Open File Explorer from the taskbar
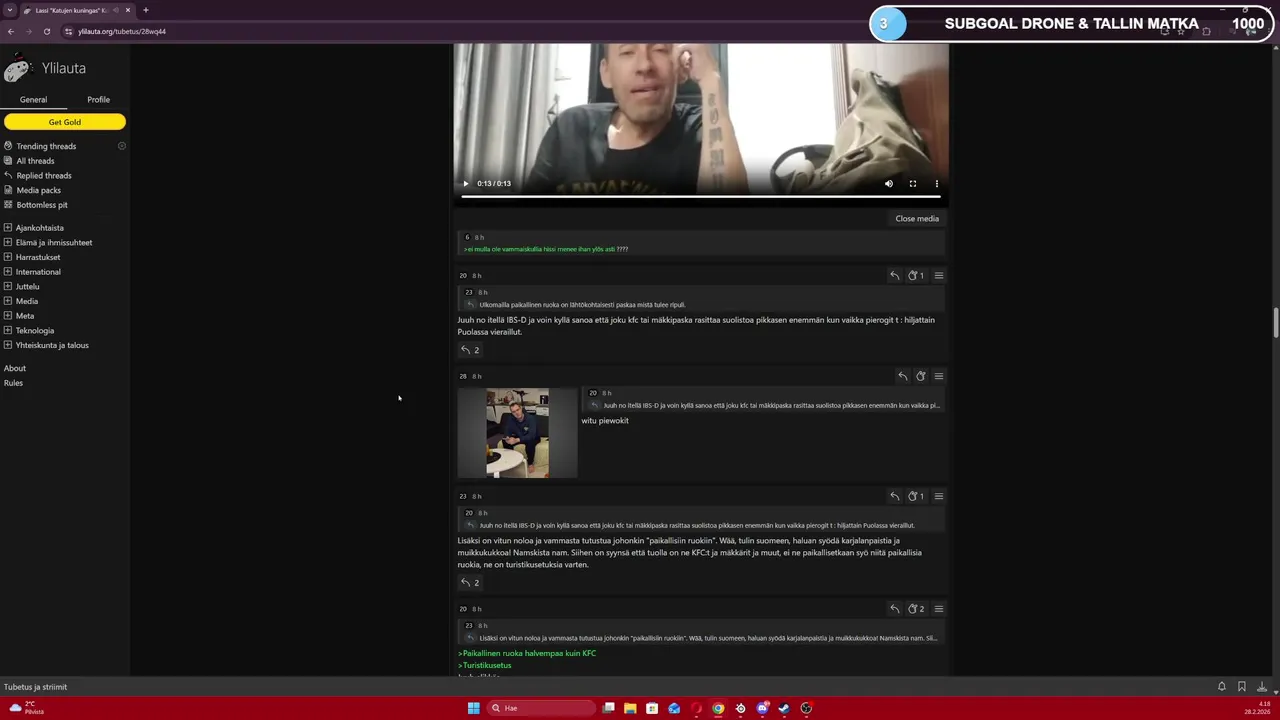1280x720 pixels. click(630, 708)
